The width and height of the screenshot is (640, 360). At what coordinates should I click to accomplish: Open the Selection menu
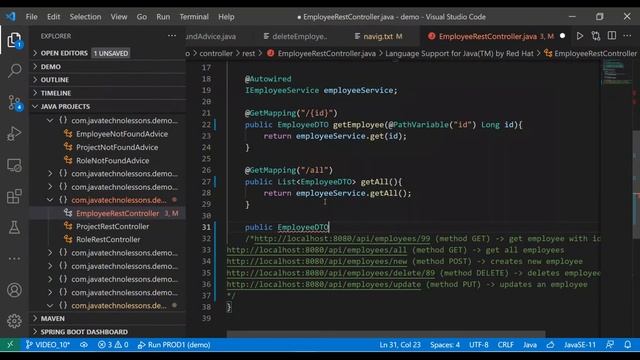[85, 17]
